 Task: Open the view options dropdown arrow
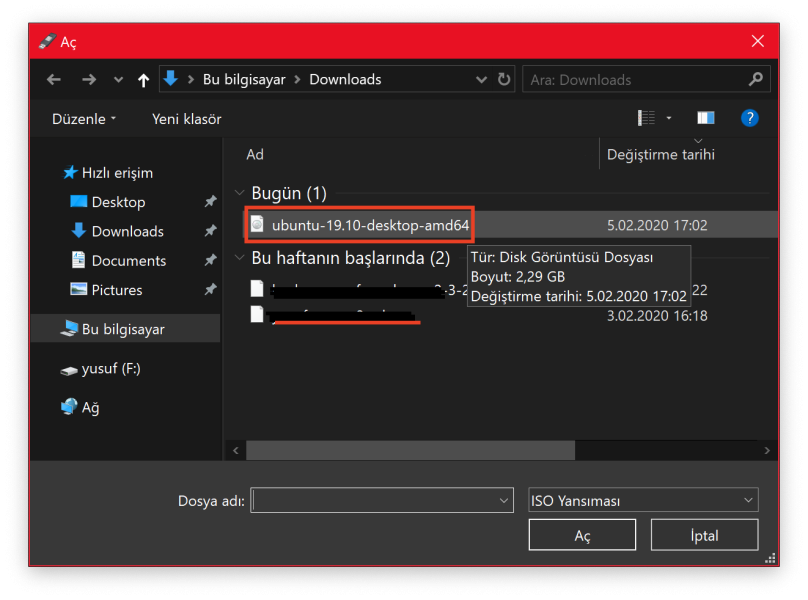tap(669, 118)
